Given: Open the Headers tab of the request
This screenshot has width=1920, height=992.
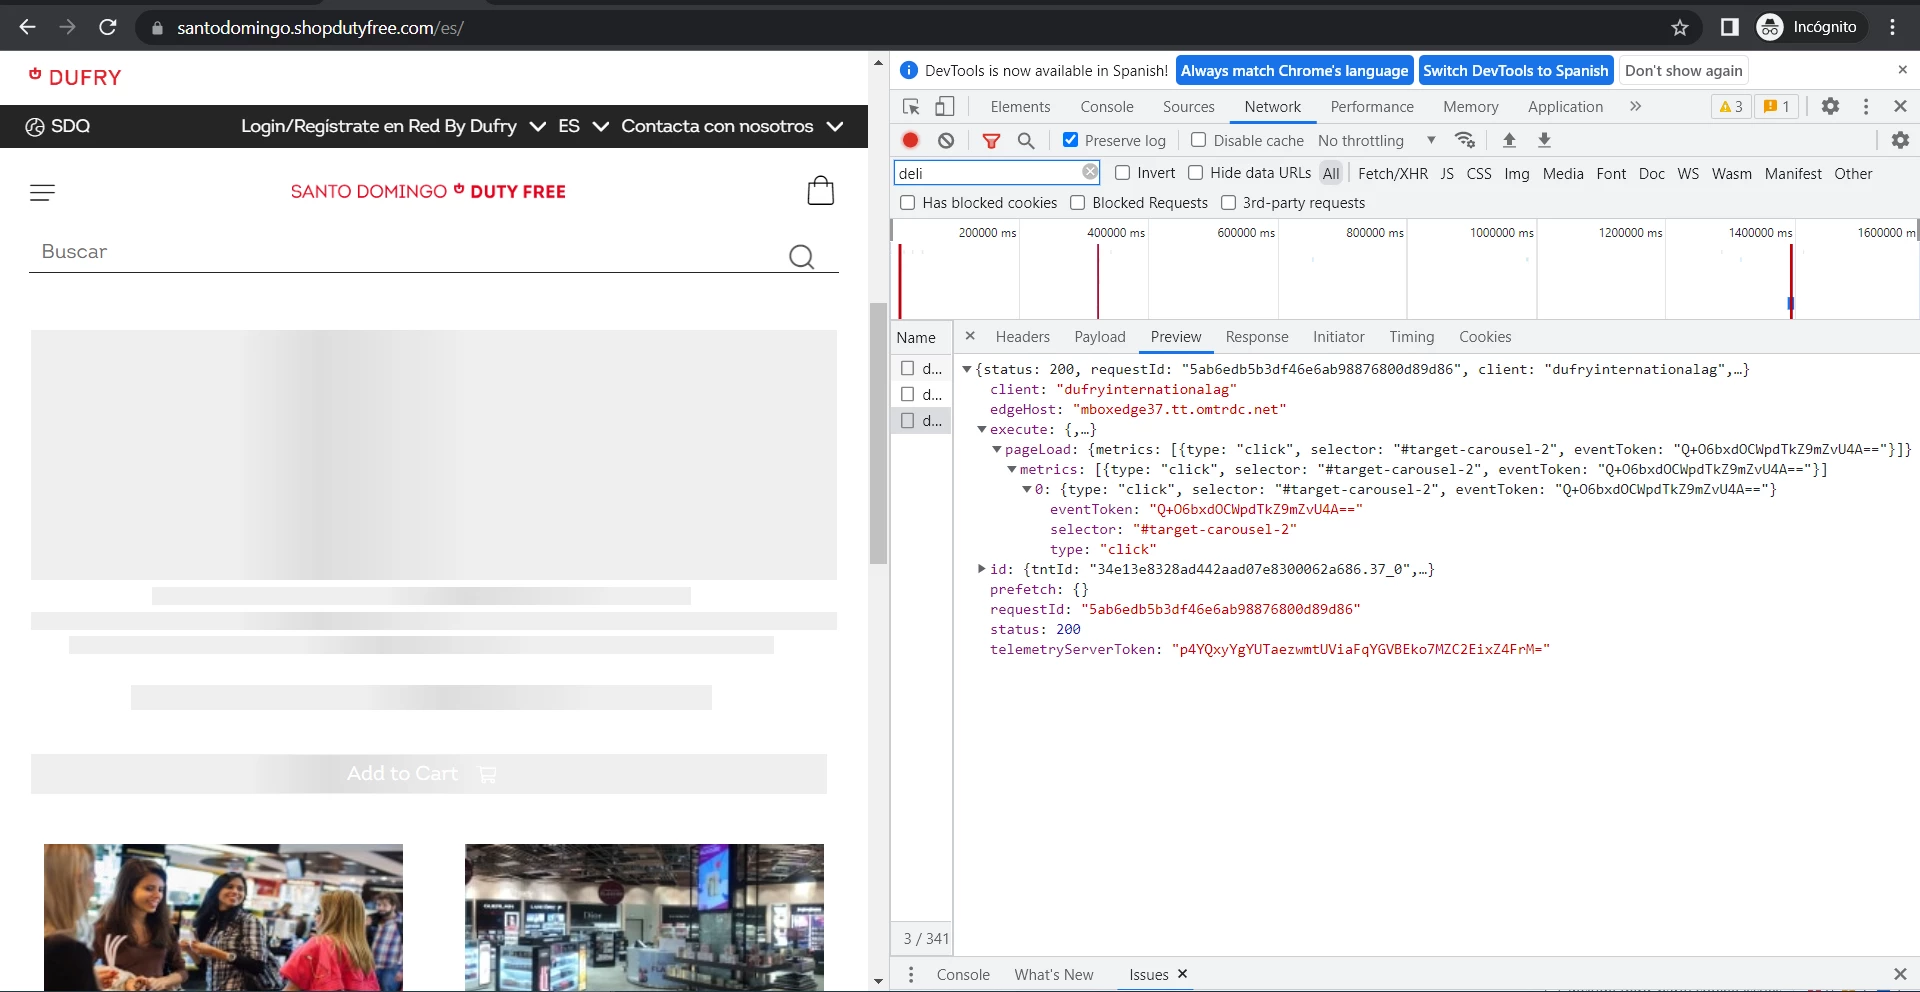Looking at the screenshot, I should tap(1022, 337).
